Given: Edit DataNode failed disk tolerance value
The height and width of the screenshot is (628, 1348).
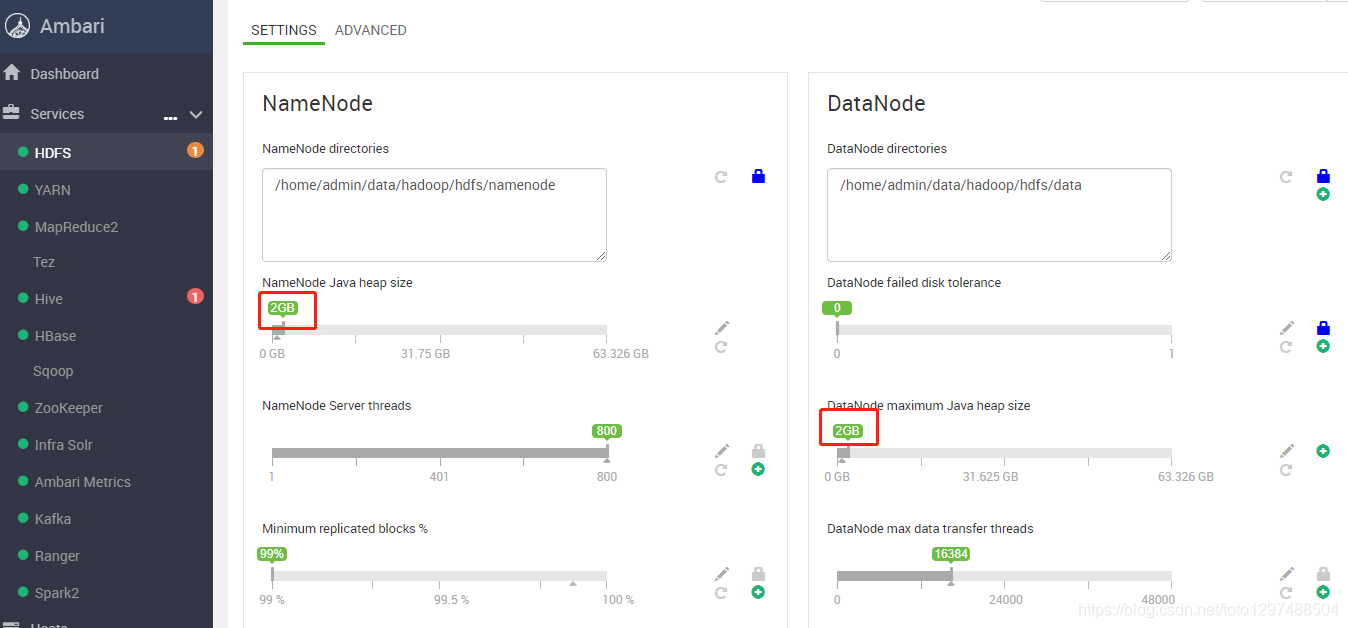Looking at the screenshot, I should tap(1287, 328).
